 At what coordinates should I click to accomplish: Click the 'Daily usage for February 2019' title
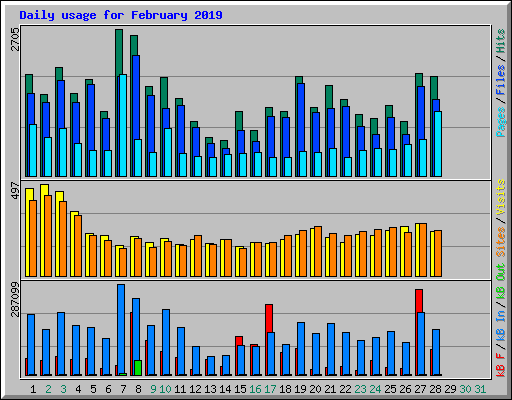coord(121,15)
